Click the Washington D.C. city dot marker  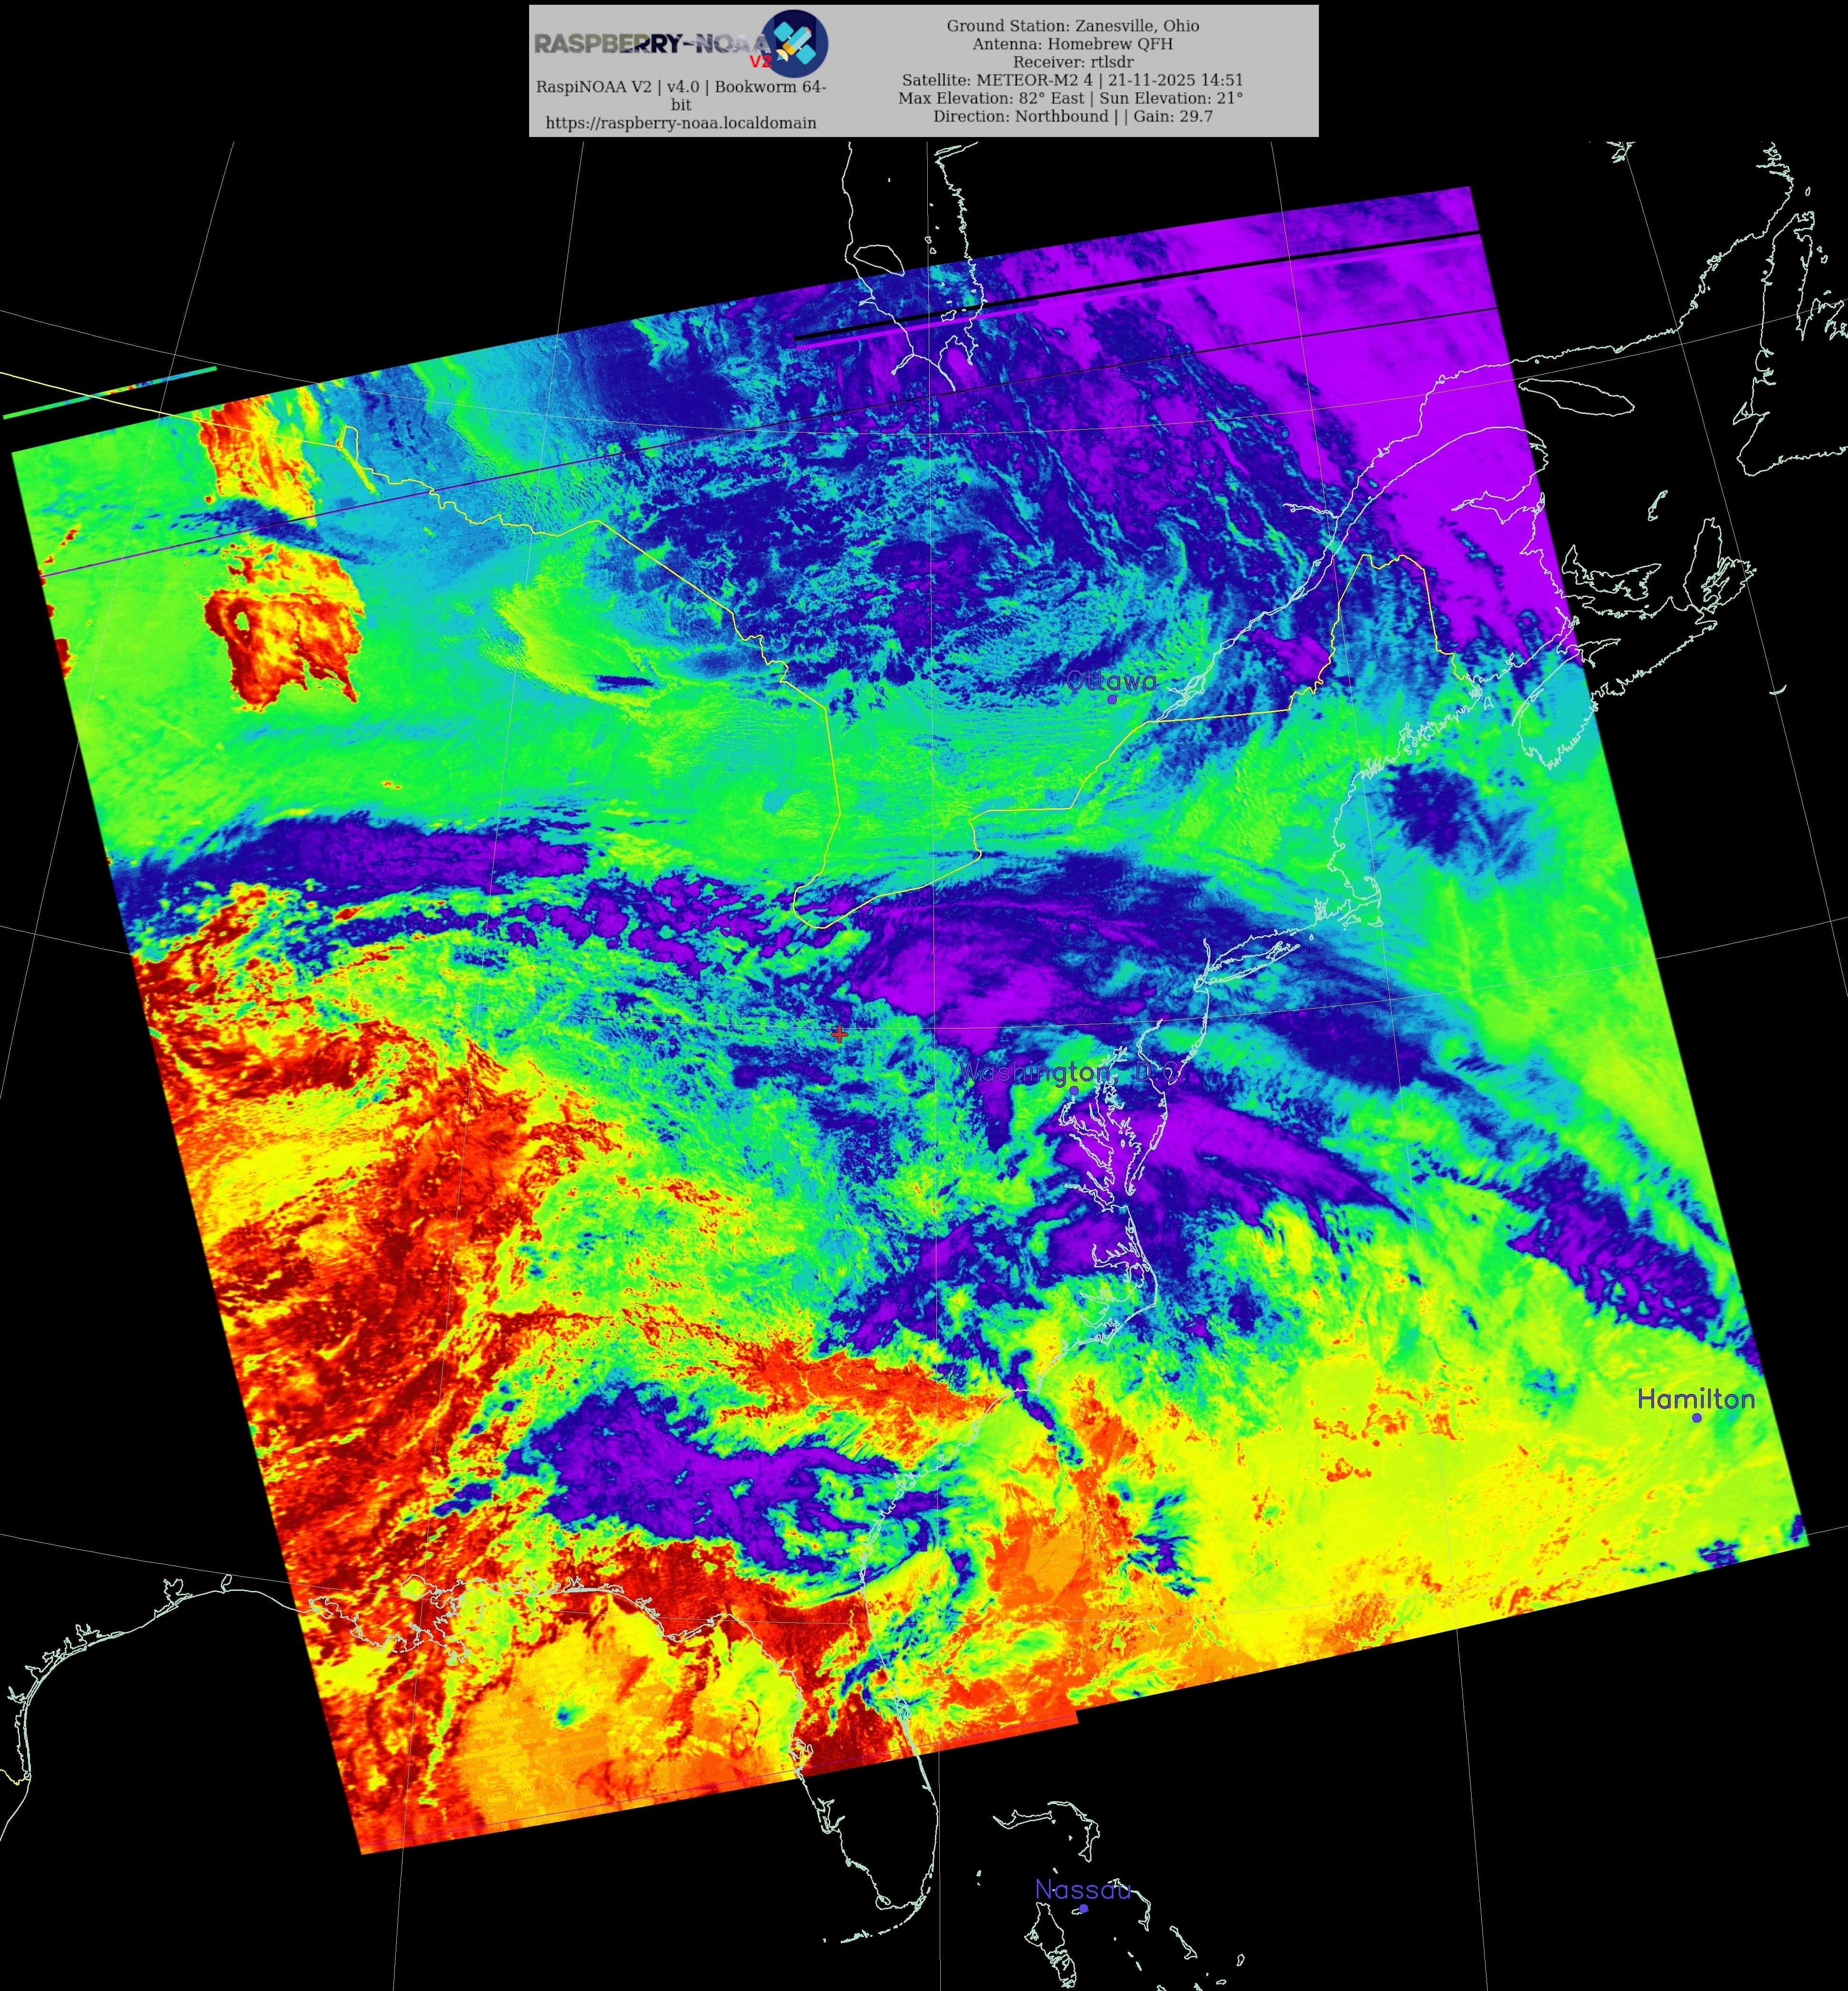pos(1073,1090)
